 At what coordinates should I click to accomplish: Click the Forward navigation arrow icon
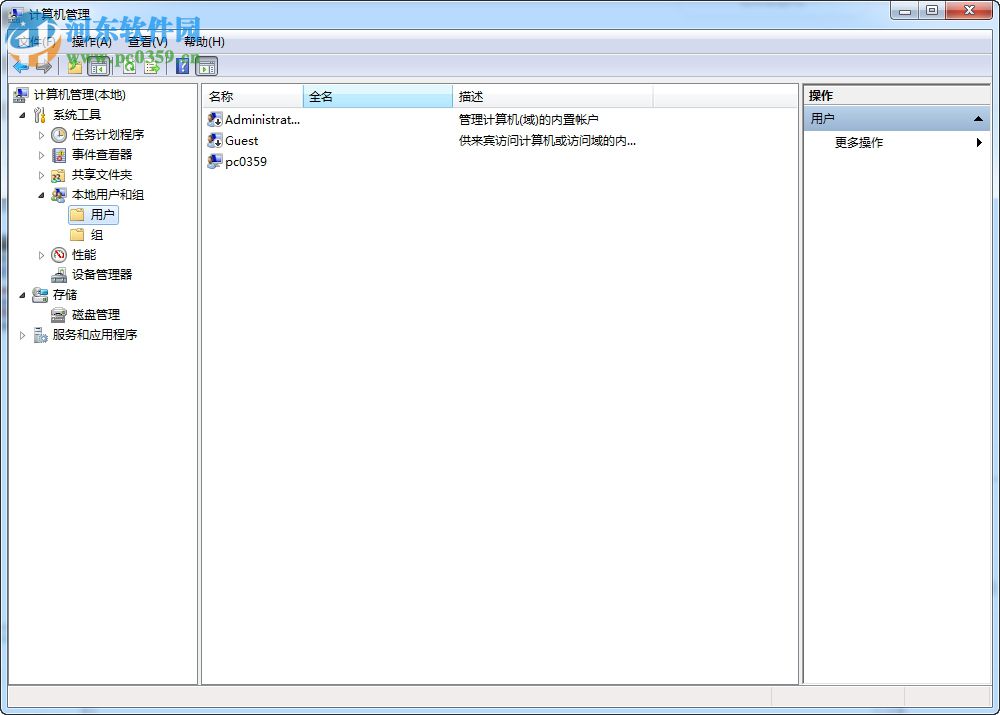coord(45,66)
